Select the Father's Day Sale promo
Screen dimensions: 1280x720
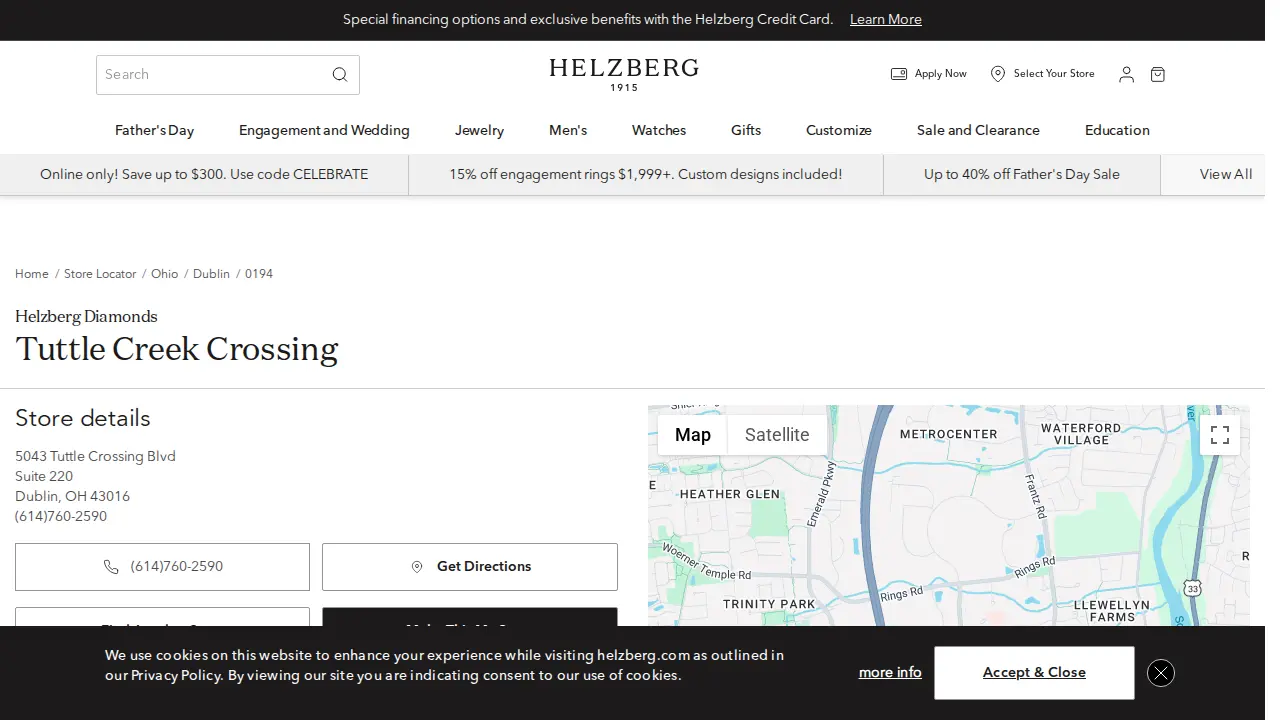(x=1022, y=174)
